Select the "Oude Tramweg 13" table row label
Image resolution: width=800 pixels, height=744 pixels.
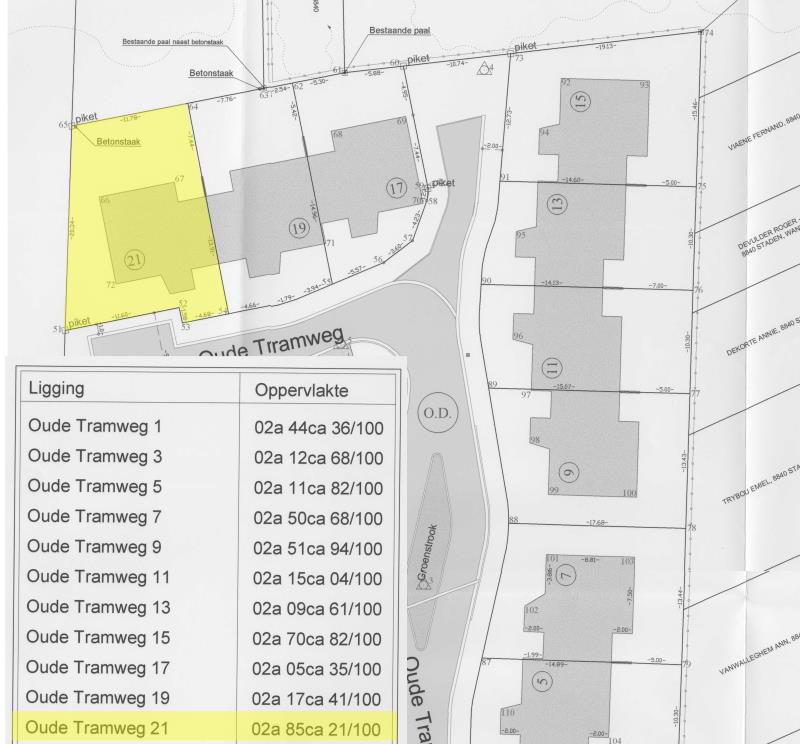click(98, 607)
